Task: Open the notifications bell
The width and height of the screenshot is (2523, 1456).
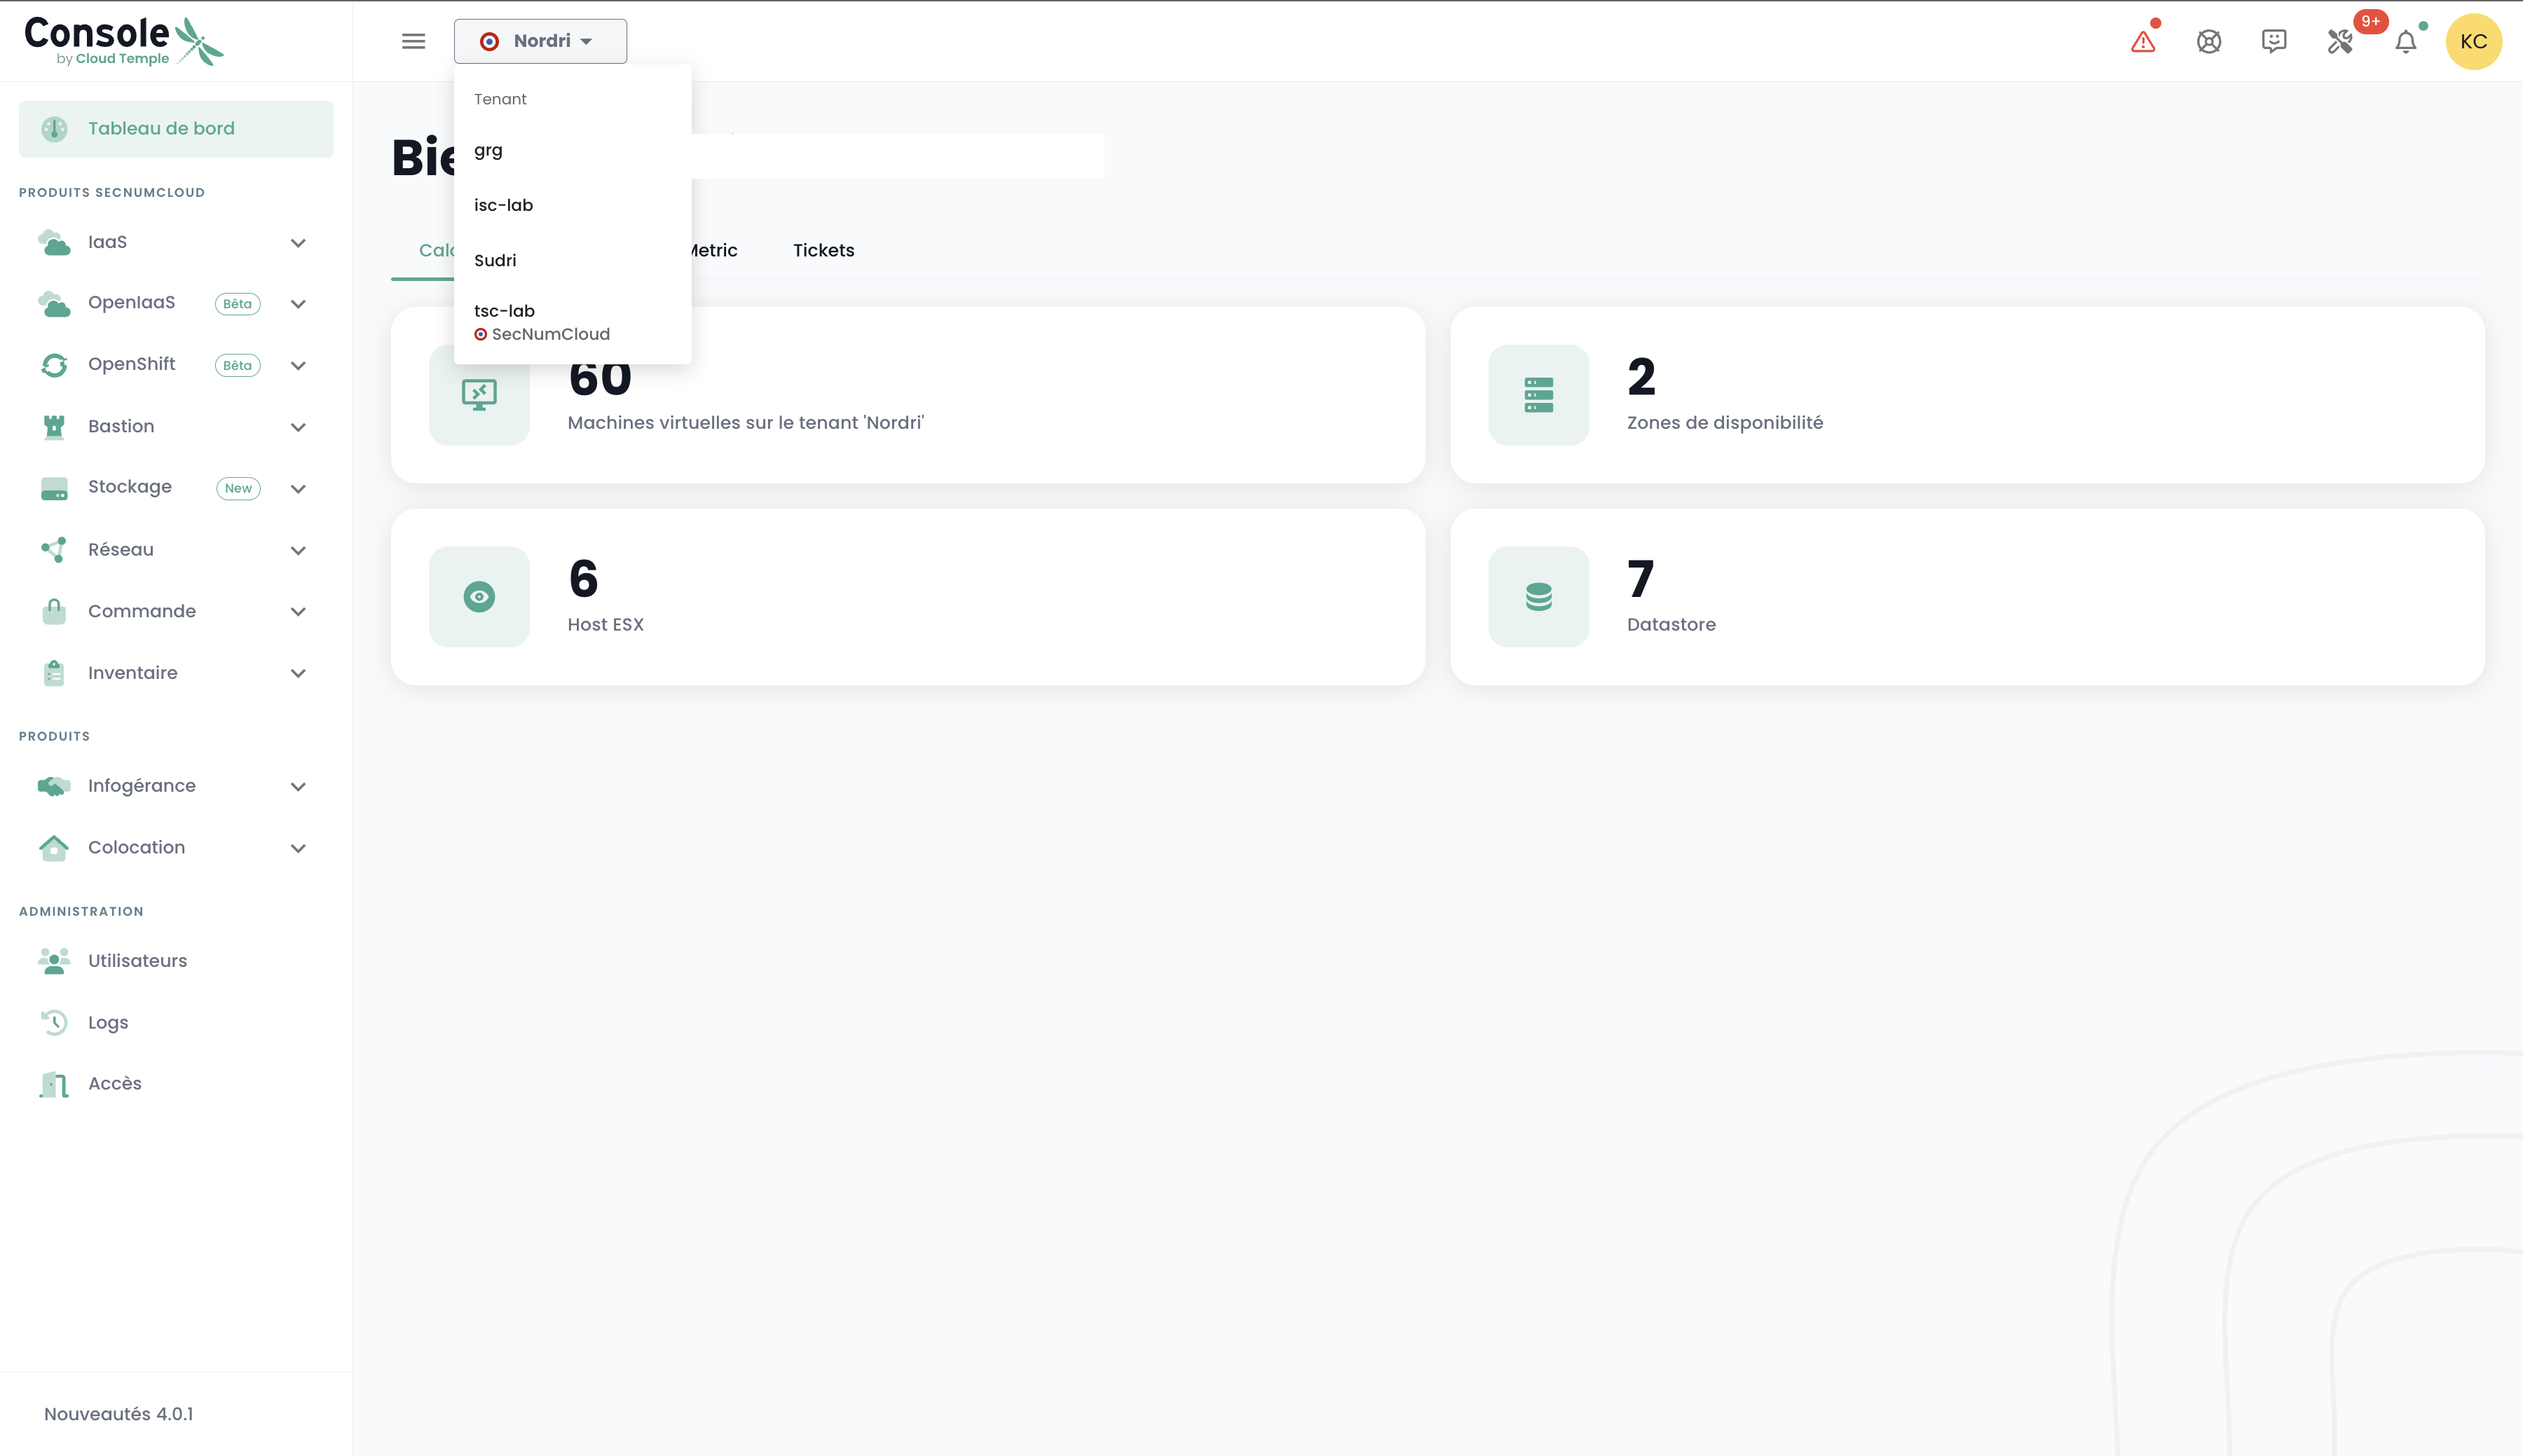Action: pos(2406,42)
